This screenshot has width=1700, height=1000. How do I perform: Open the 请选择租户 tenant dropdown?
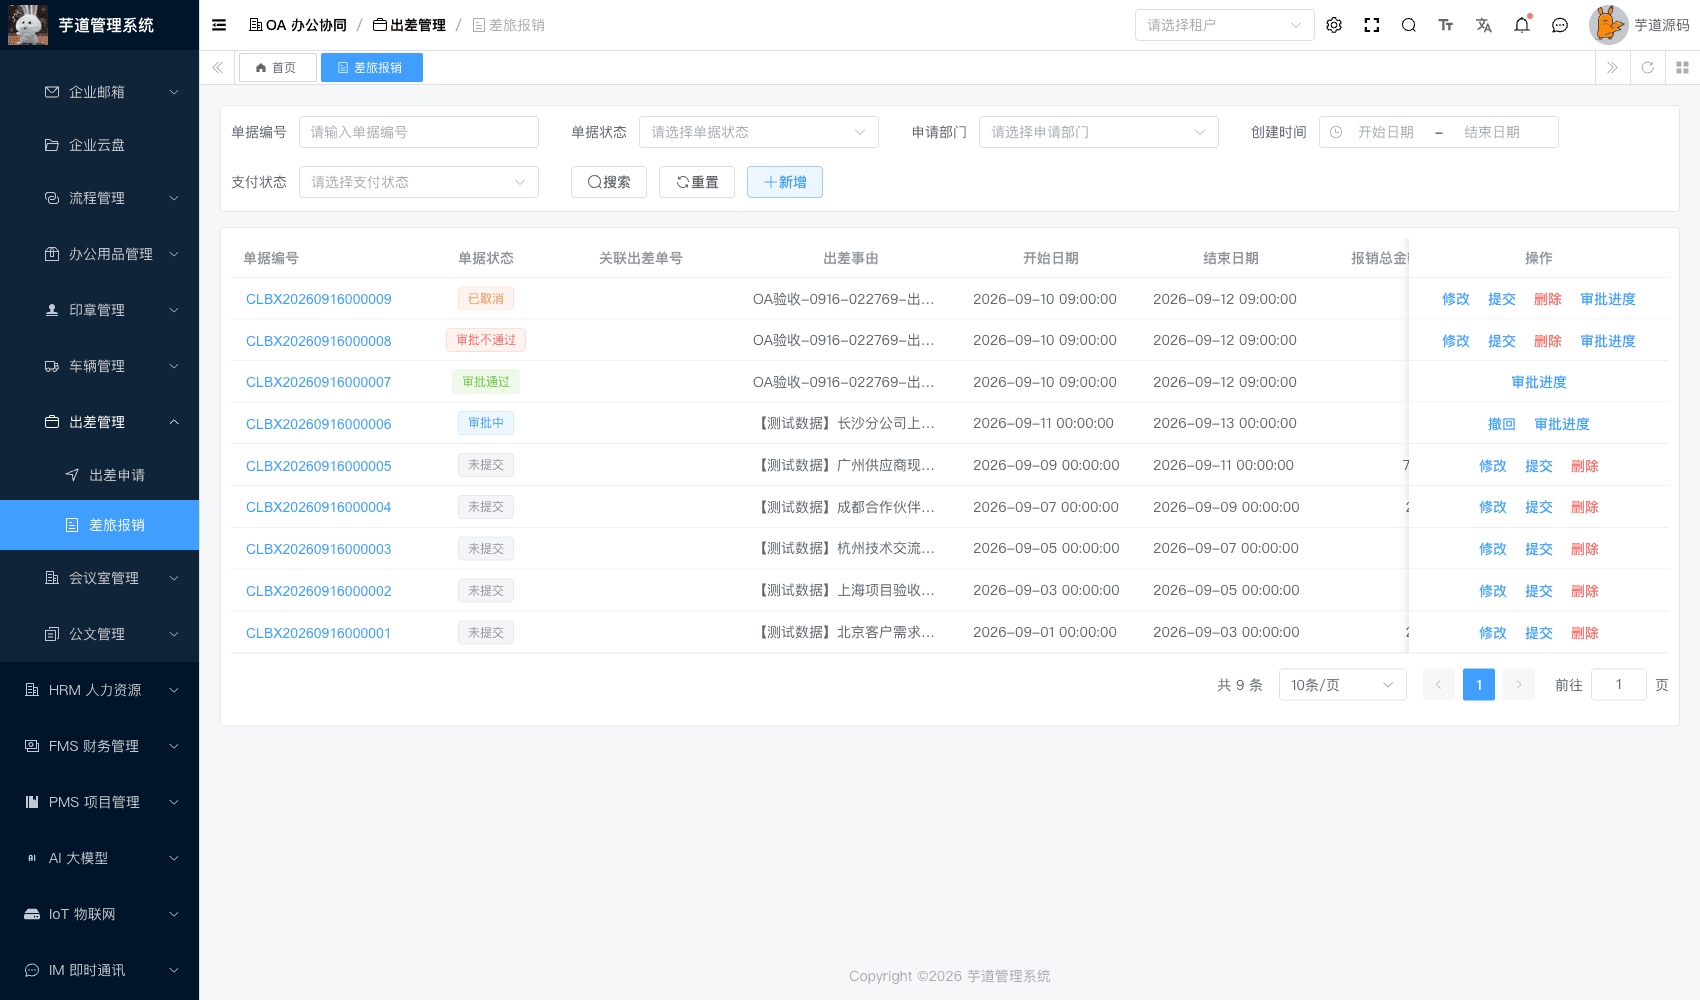tap(1224, 25)
